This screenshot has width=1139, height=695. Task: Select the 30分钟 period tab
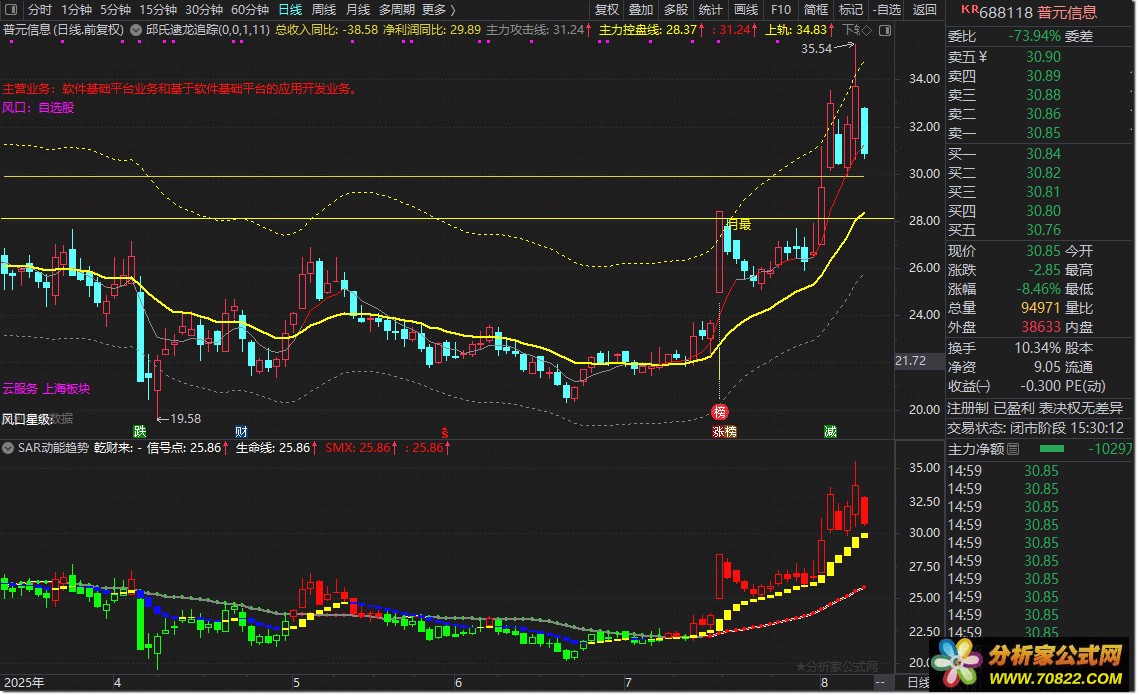tap(203, 9)
